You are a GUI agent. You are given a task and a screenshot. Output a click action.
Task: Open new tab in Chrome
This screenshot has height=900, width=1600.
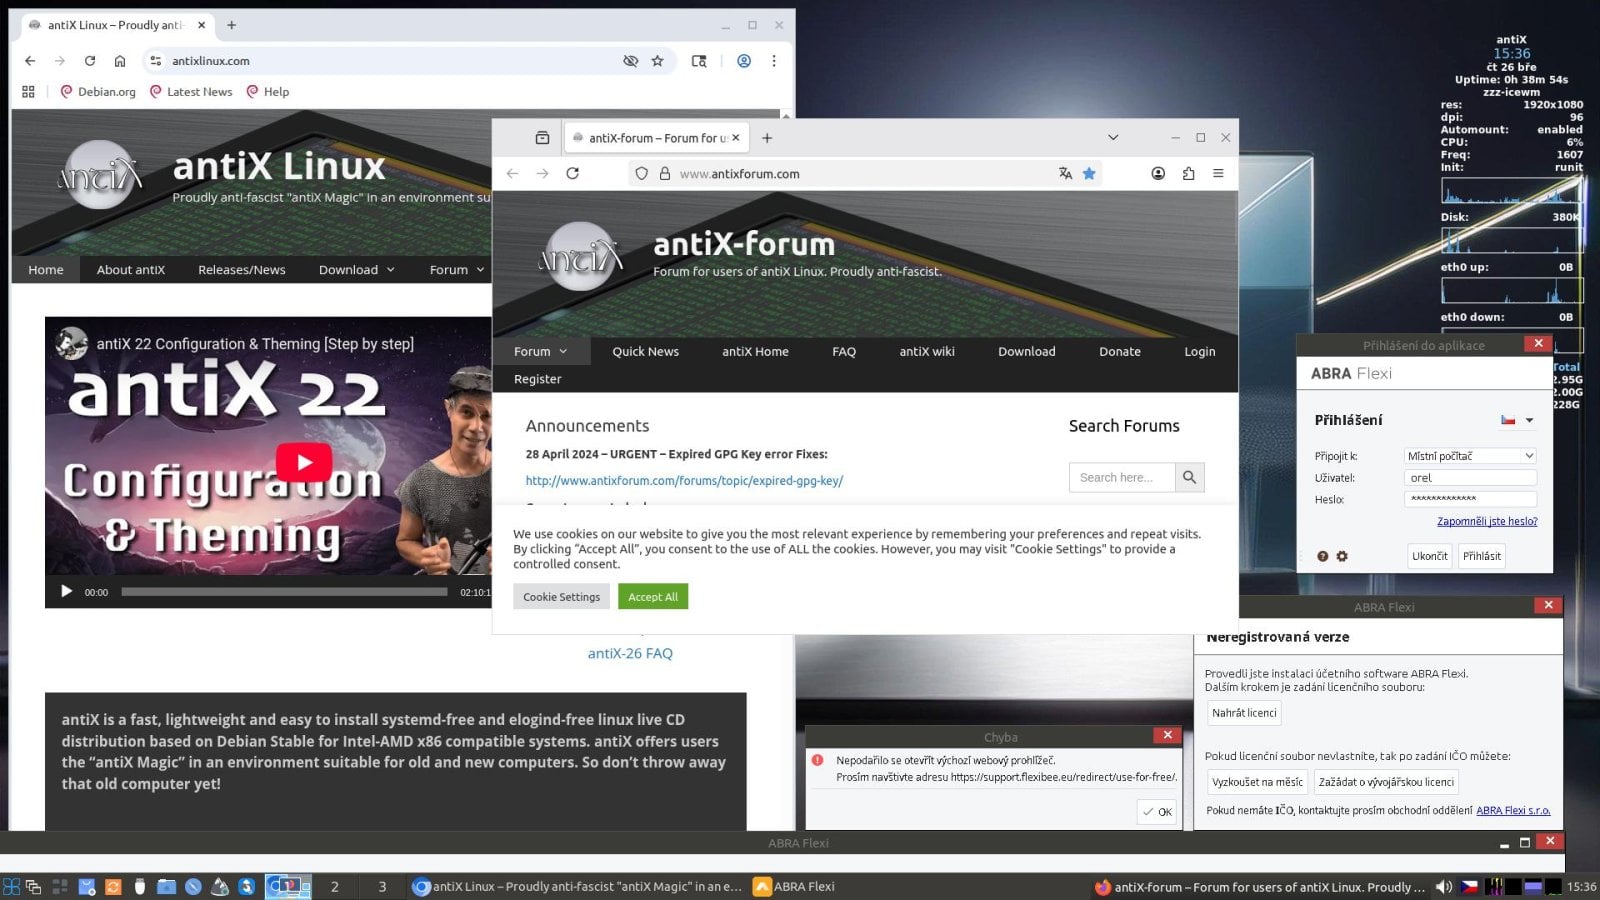(232, 25)
